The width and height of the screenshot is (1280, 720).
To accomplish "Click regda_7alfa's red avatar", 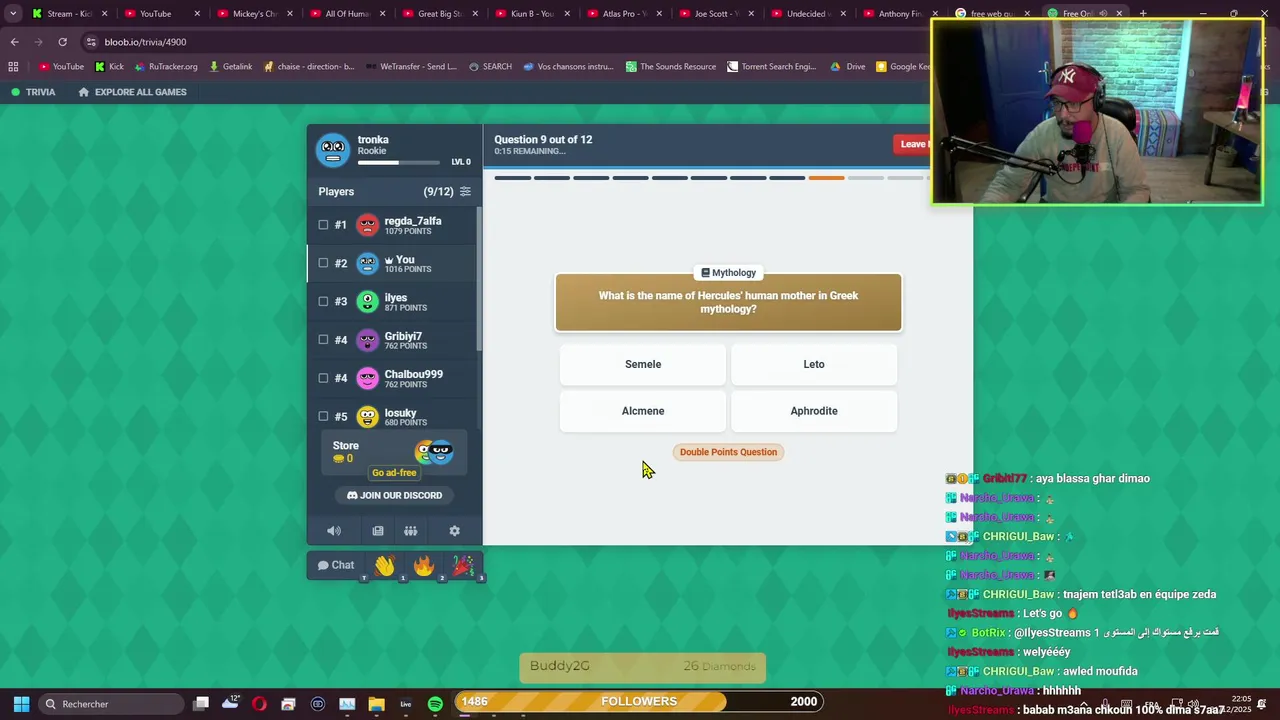I will [x=368, y=225].
